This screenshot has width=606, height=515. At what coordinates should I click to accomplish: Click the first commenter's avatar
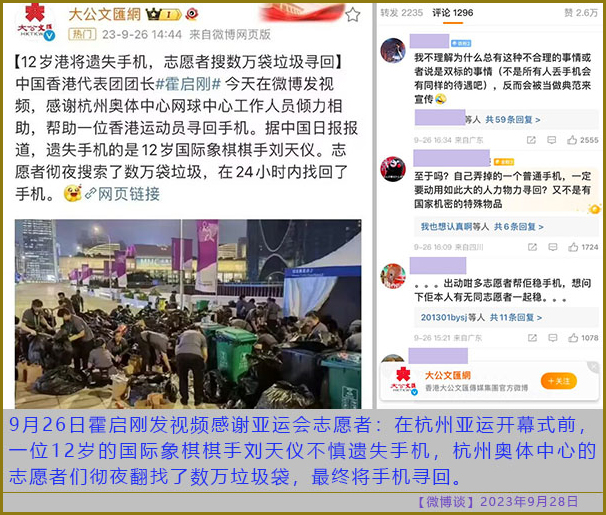click(393, 51)
